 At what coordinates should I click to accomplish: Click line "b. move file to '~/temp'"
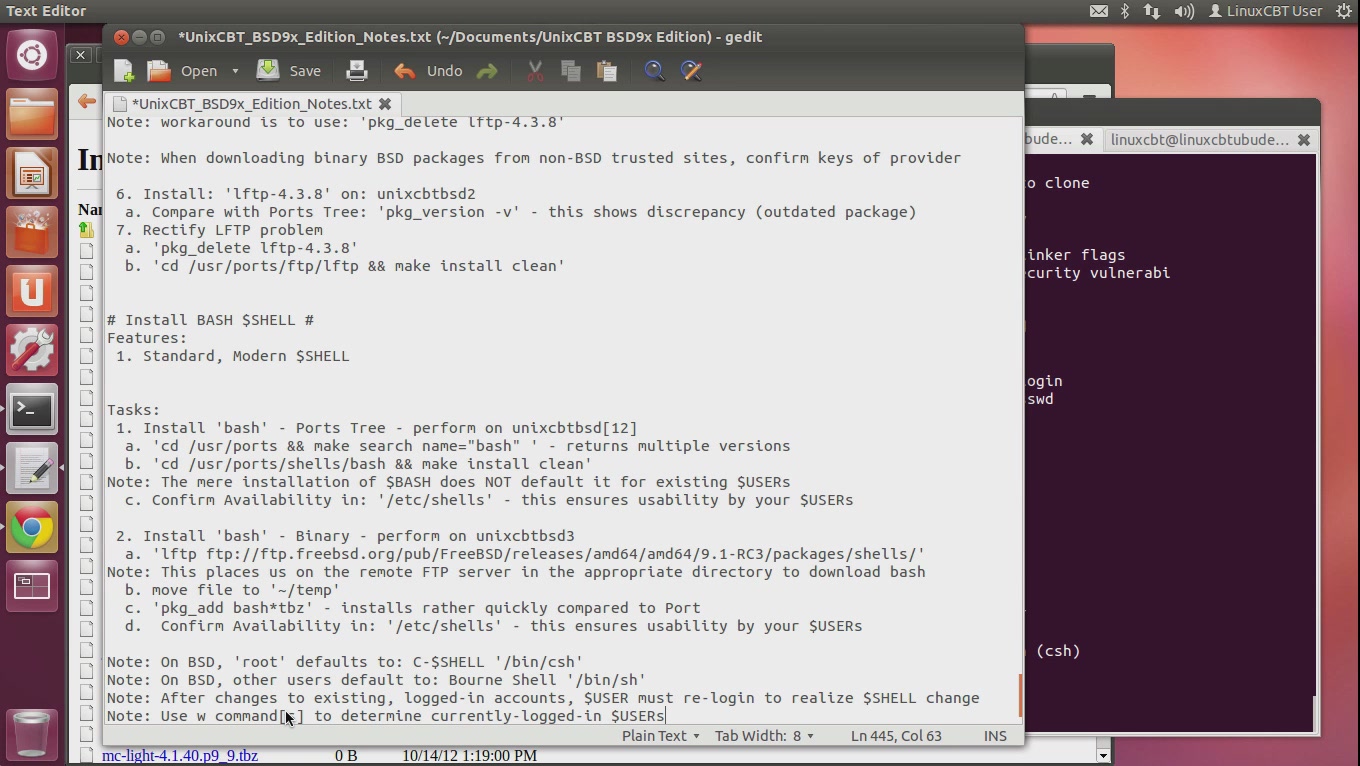(x=232, y=590)
